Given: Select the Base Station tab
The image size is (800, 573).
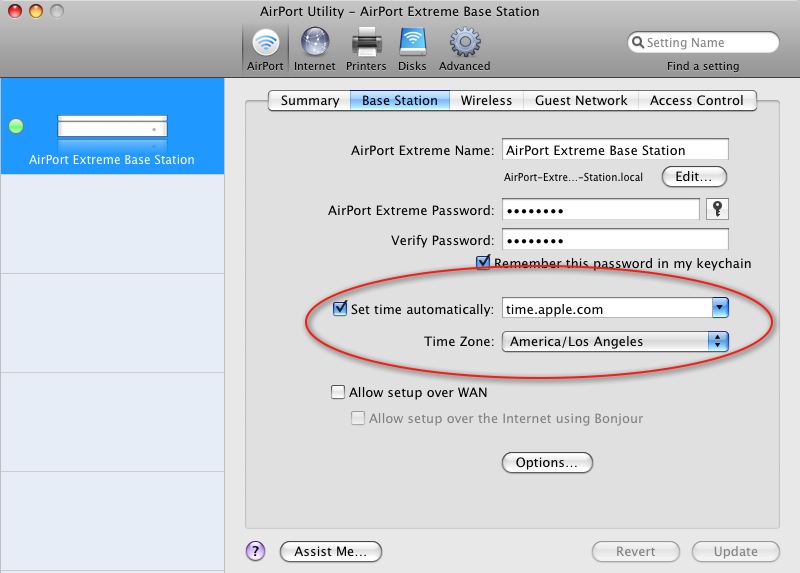Looking at the screenshot, I should pyautogui.click(x=400, y=101).
